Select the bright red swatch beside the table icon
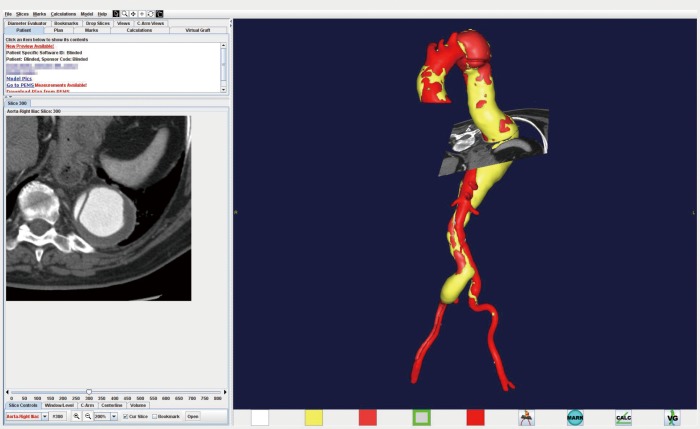Viewport: 700px width, 429px height. tap(475, 418)
